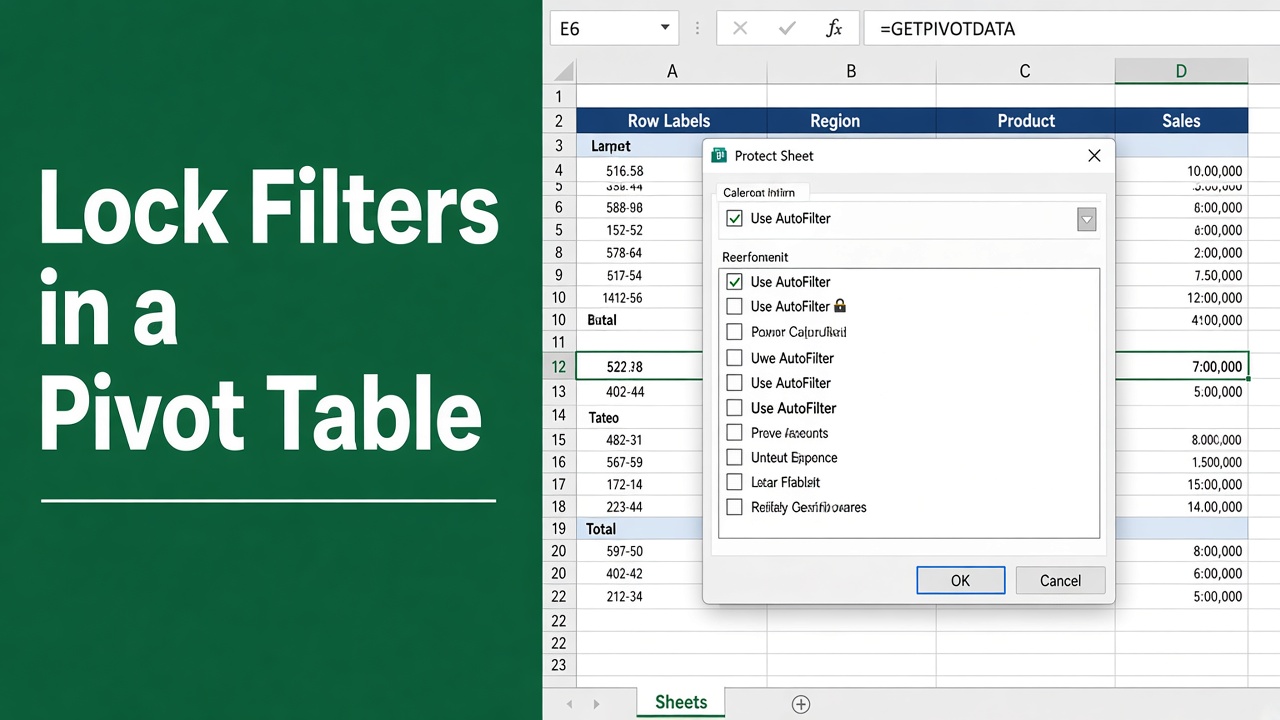
Task: Click the green Protect Sheet dialog icon
Action: point(719,155)
